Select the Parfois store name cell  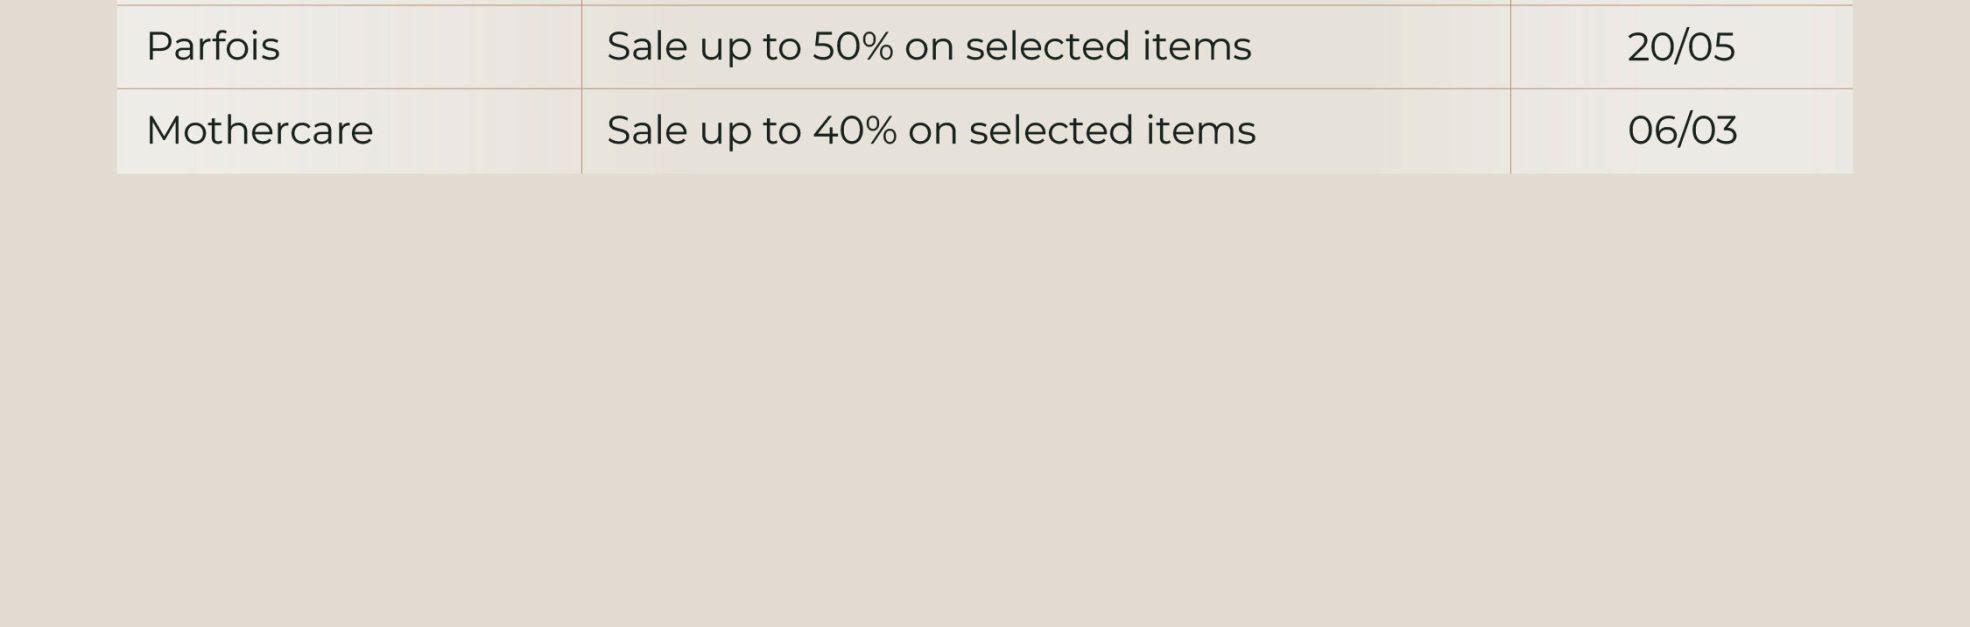click(349, 47)
